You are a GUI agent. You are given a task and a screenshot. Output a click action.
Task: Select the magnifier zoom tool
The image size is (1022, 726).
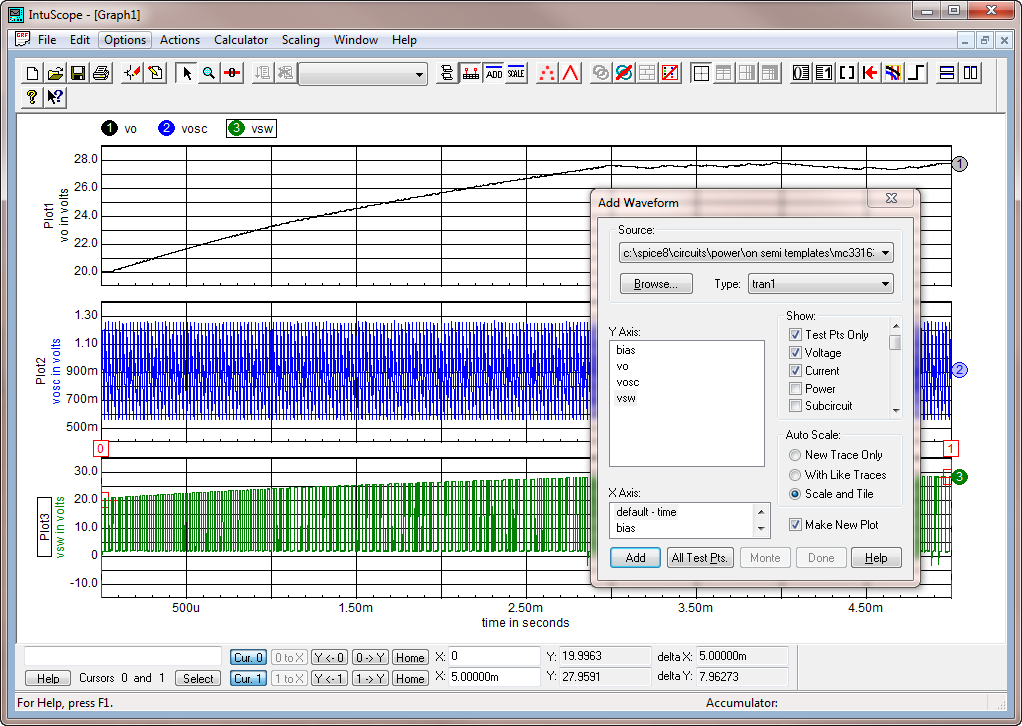[x=209, y=73]
